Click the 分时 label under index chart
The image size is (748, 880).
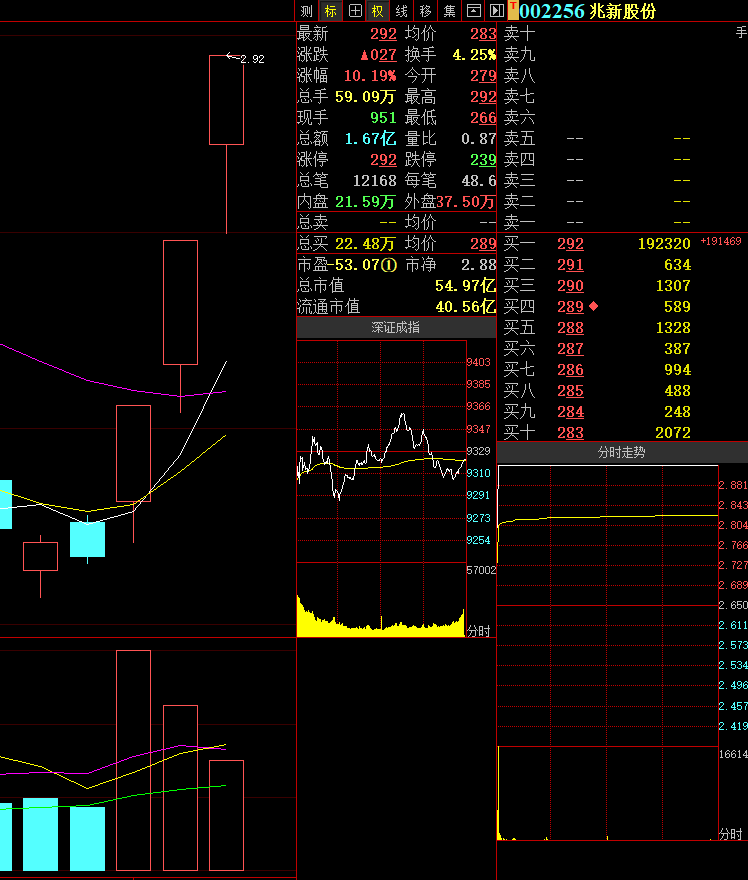click(x=479, y=631)
